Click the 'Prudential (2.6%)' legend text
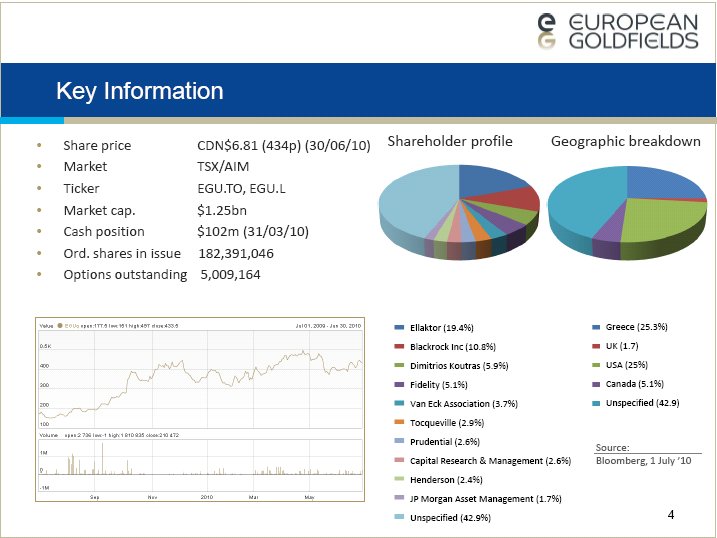The image size is (717, 538). 444,442
